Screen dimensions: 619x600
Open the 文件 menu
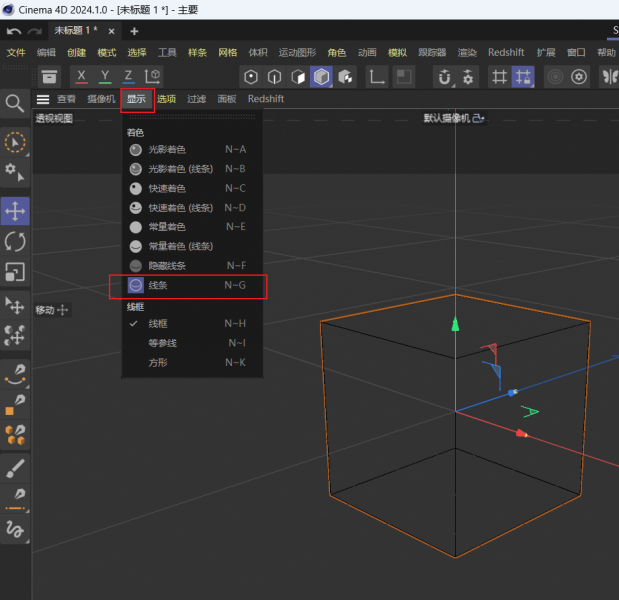click(16, 52)
